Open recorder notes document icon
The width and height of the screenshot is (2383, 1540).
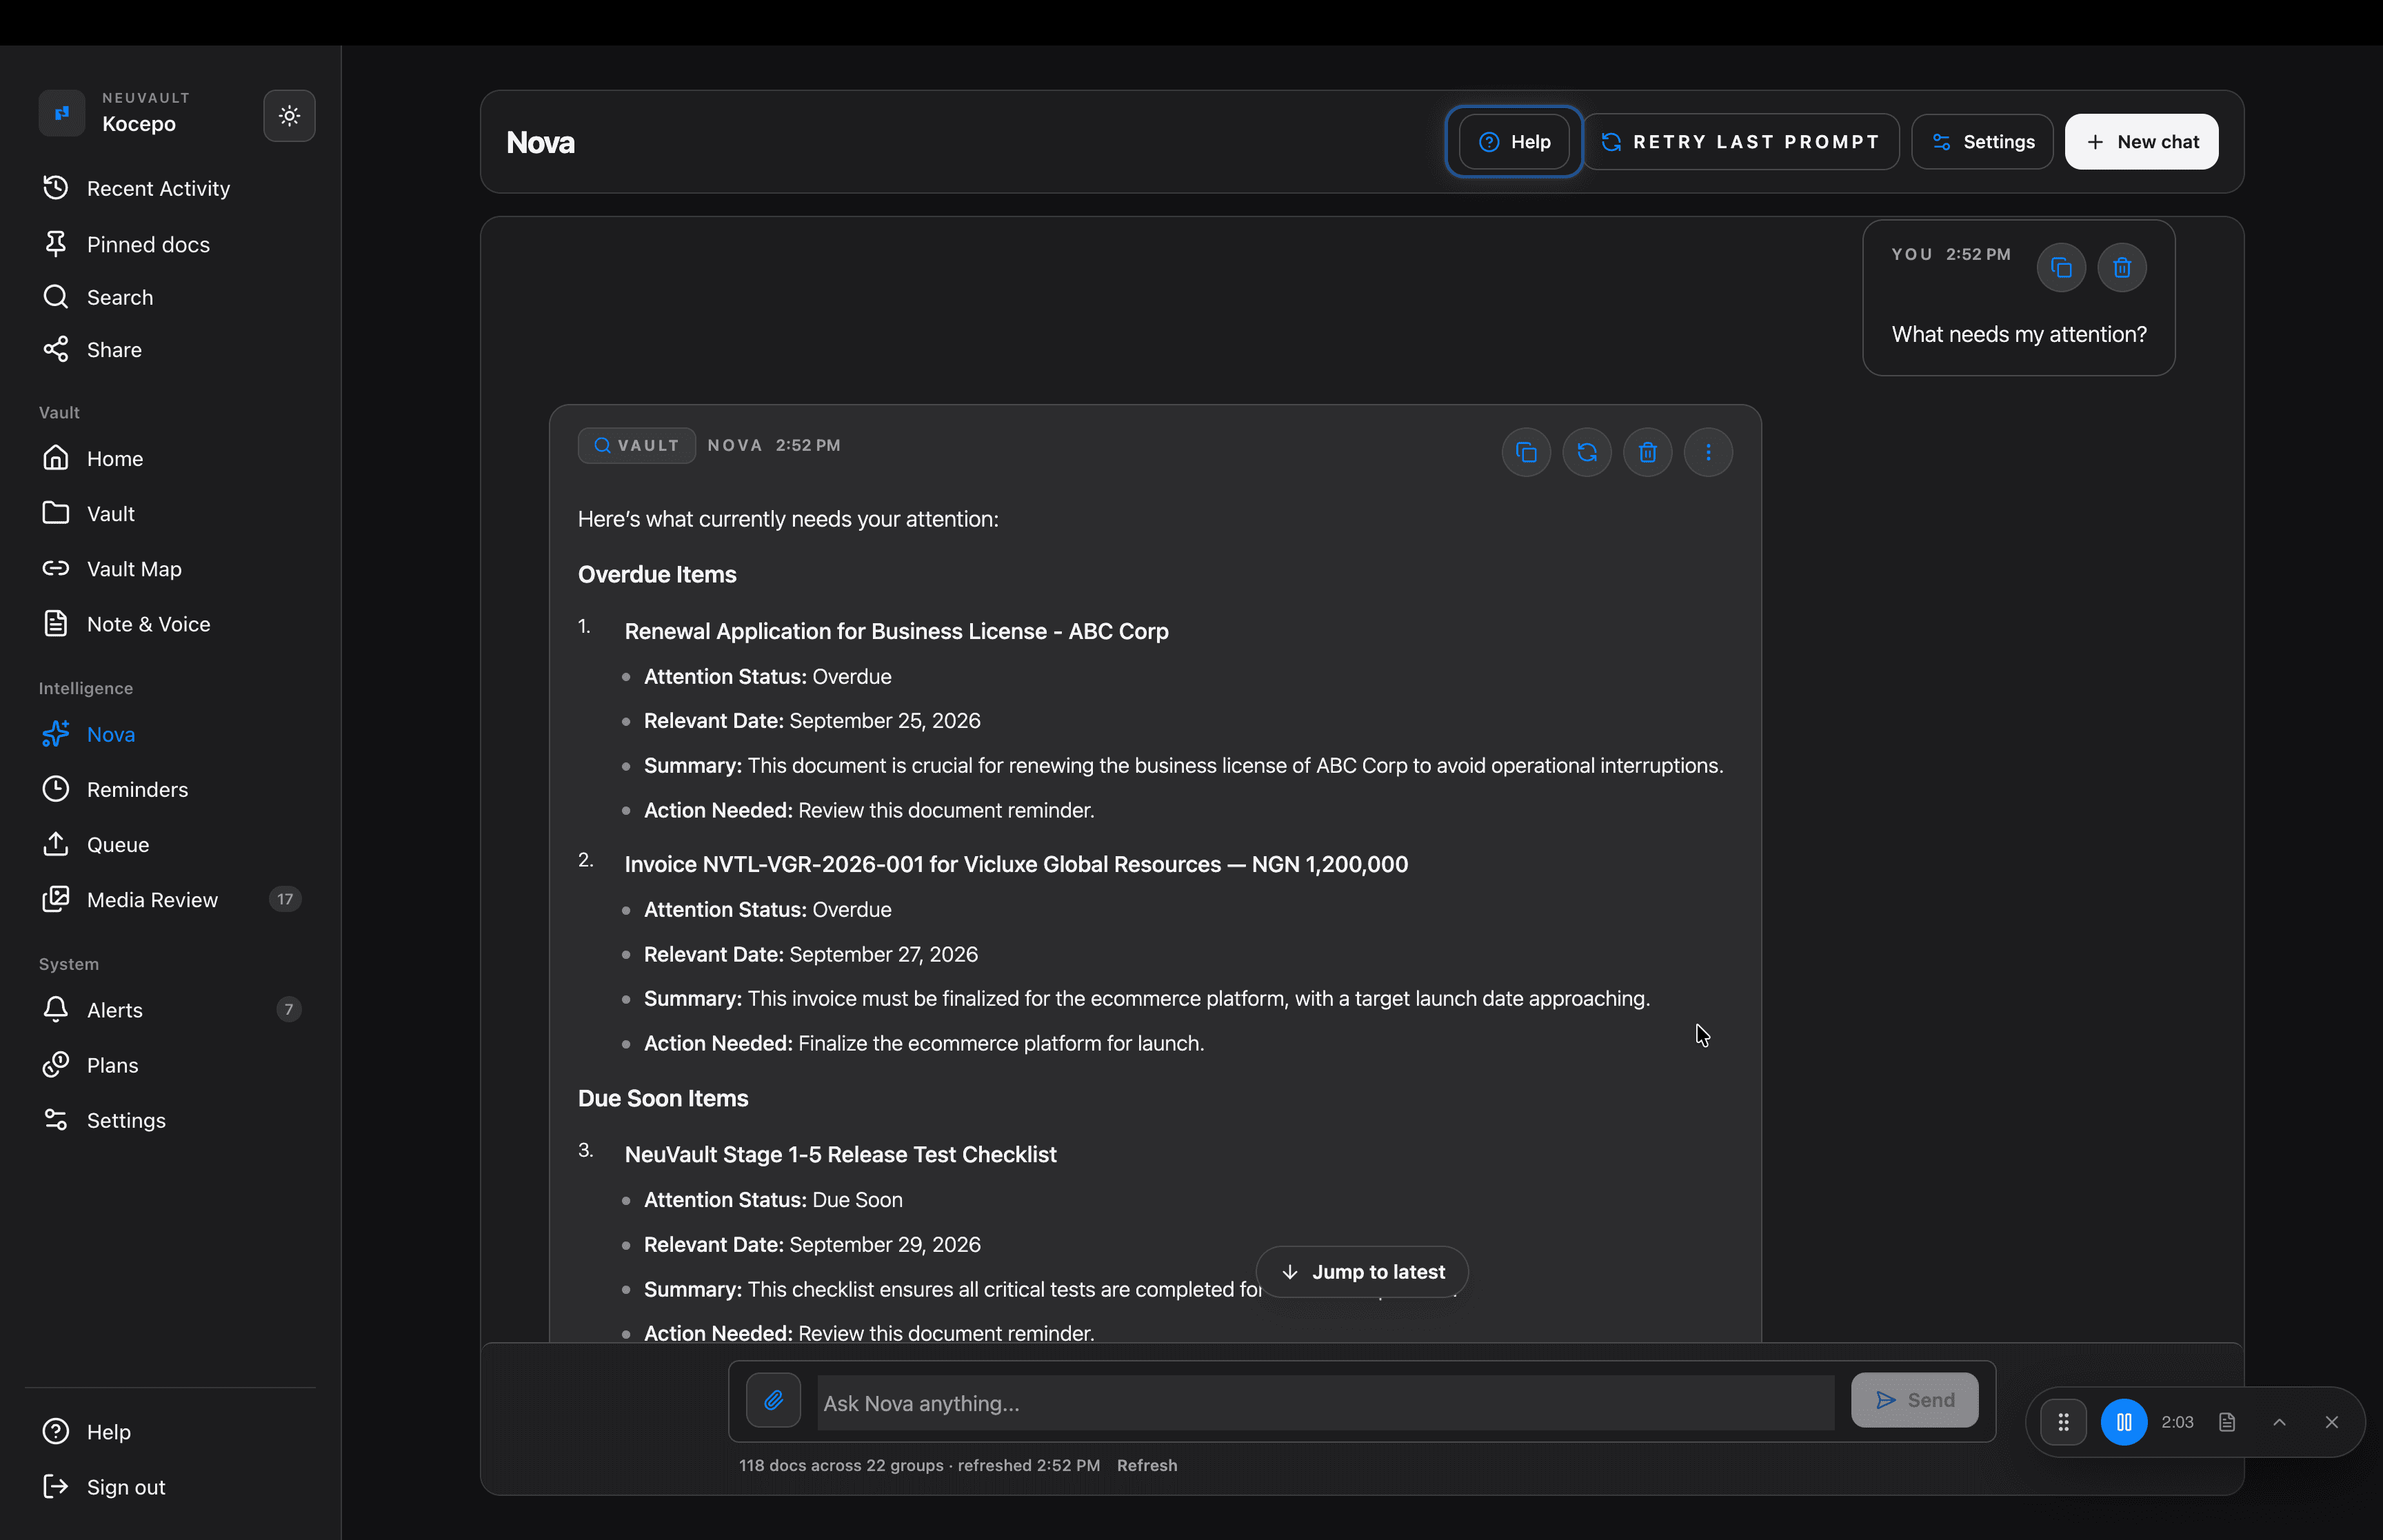pos(2227,1422)
